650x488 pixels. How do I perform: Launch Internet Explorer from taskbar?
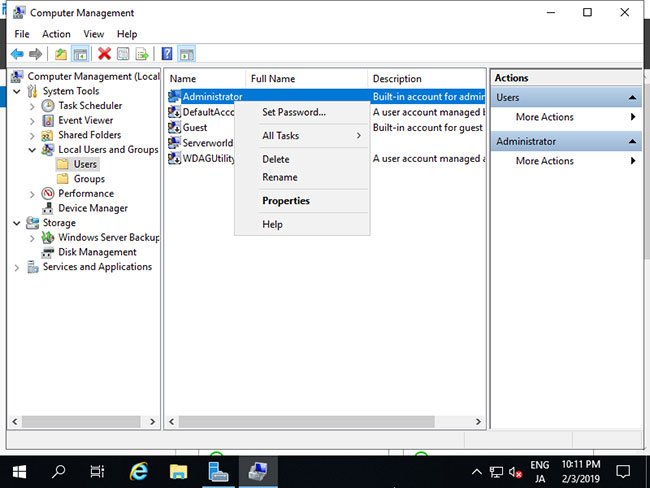coord(138,472)
